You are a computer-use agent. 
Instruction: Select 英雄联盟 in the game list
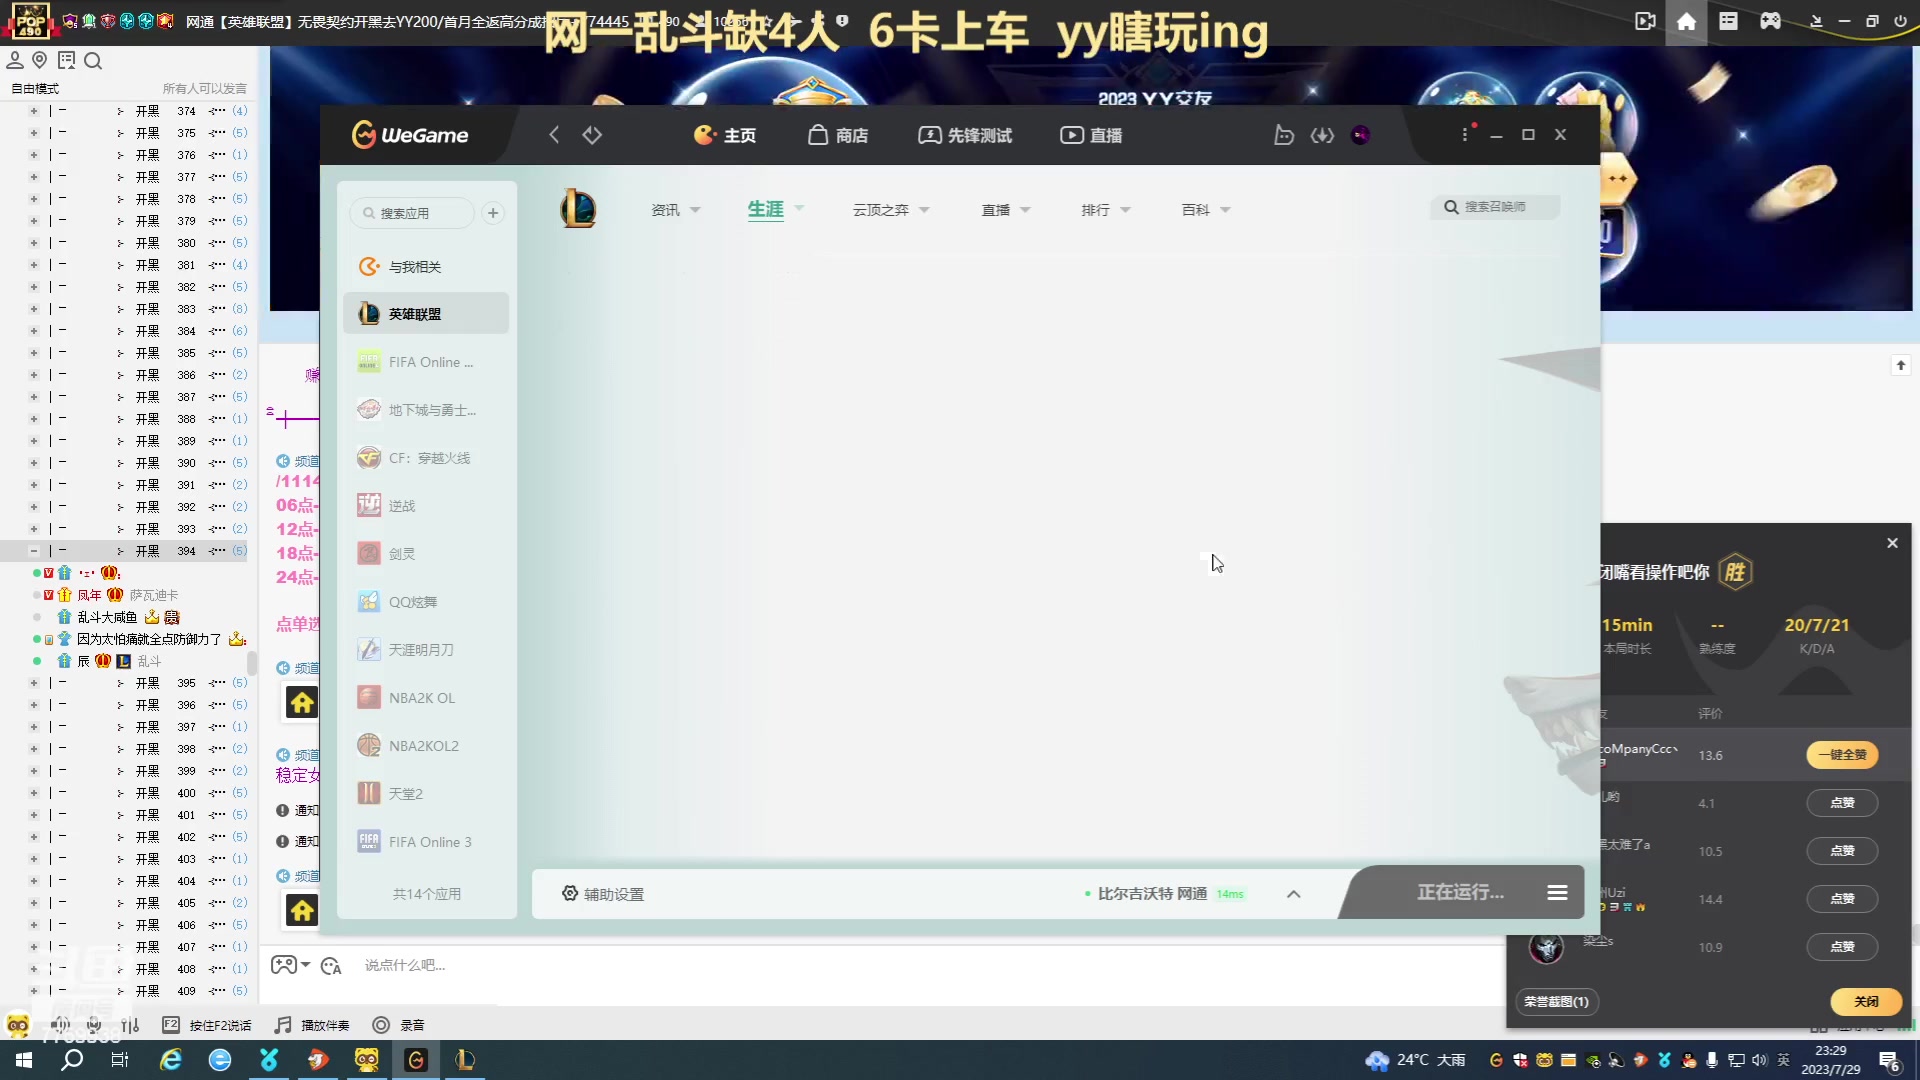click(426, 314)
